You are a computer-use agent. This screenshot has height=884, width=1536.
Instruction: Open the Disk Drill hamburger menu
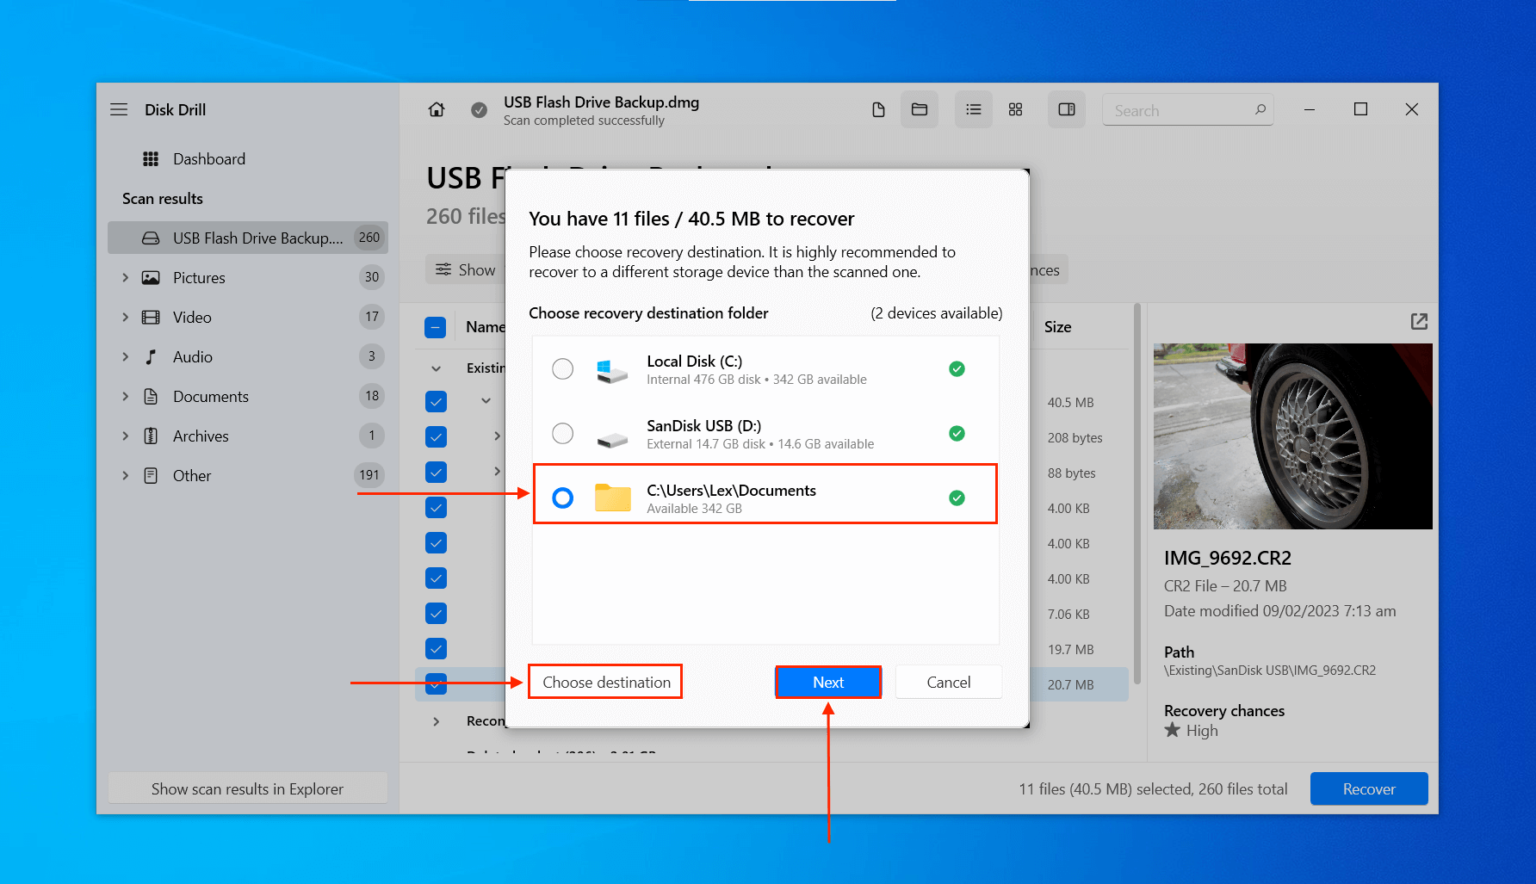point(119,109)
